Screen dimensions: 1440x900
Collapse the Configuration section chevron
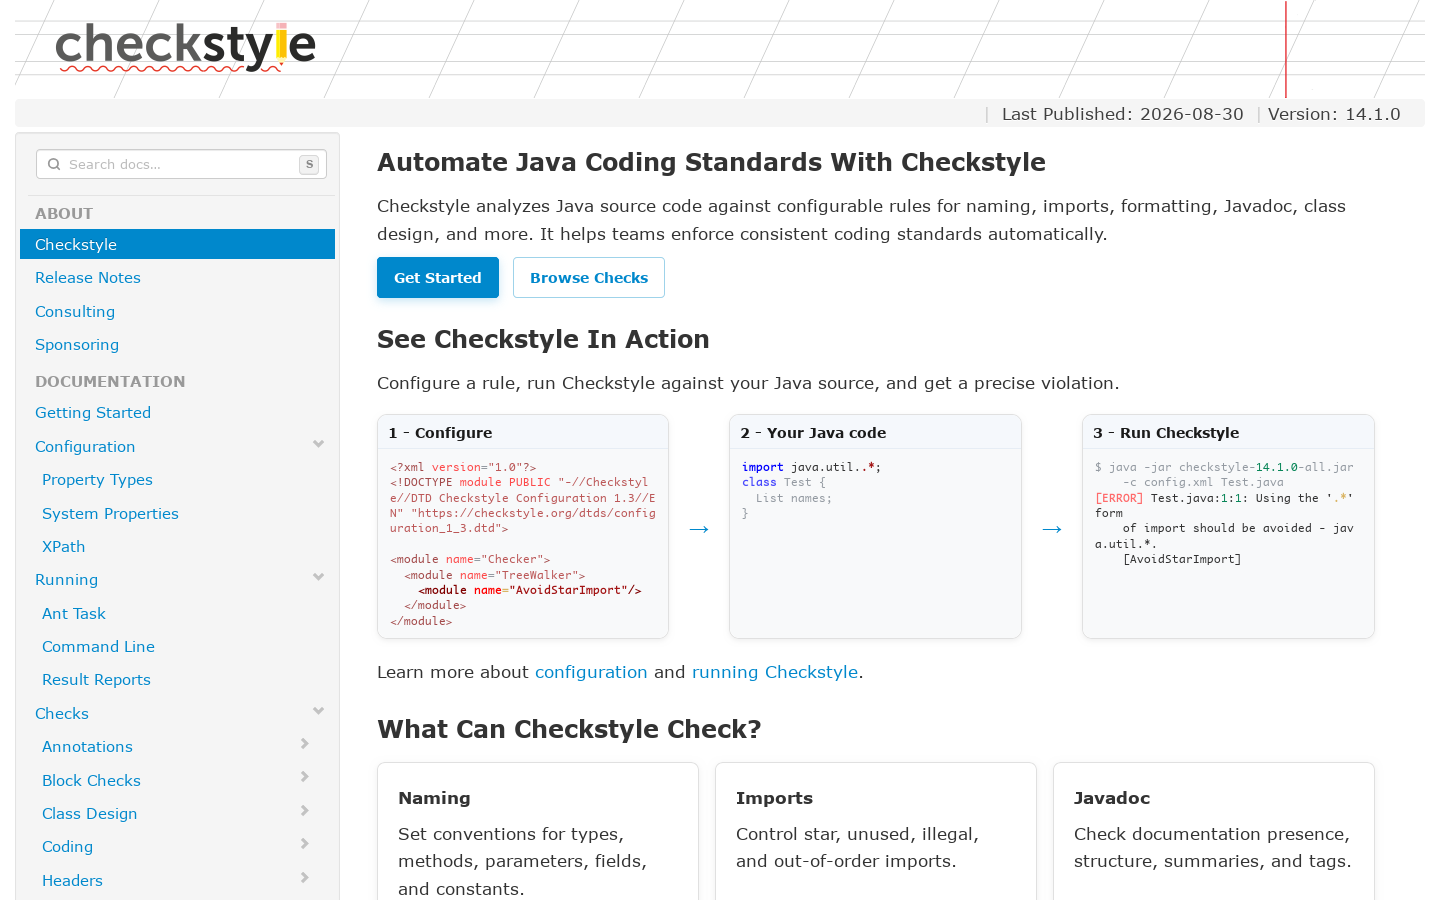pos(318,444)
